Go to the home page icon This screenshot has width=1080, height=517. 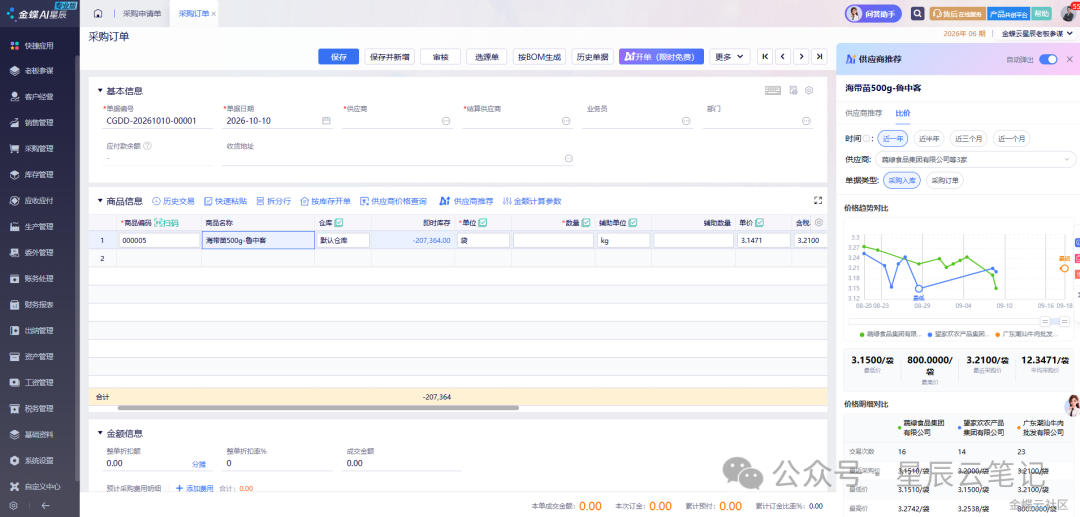[x=98, y=14]
